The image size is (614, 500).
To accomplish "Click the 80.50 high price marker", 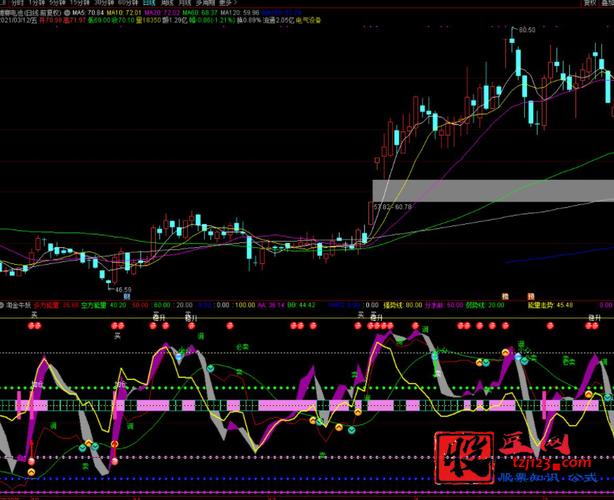I will point(528,31).
